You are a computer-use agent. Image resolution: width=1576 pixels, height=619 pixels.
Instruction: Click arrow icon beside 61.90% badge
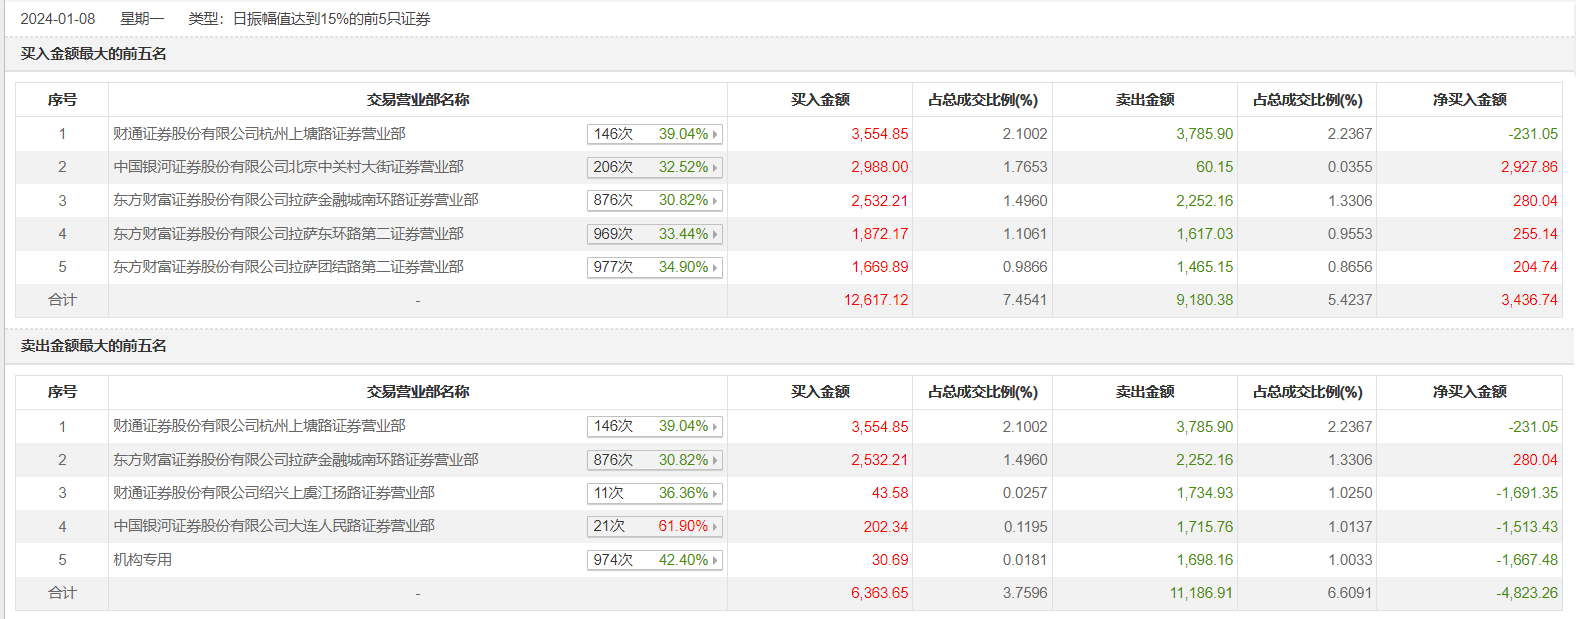[715, 527]
